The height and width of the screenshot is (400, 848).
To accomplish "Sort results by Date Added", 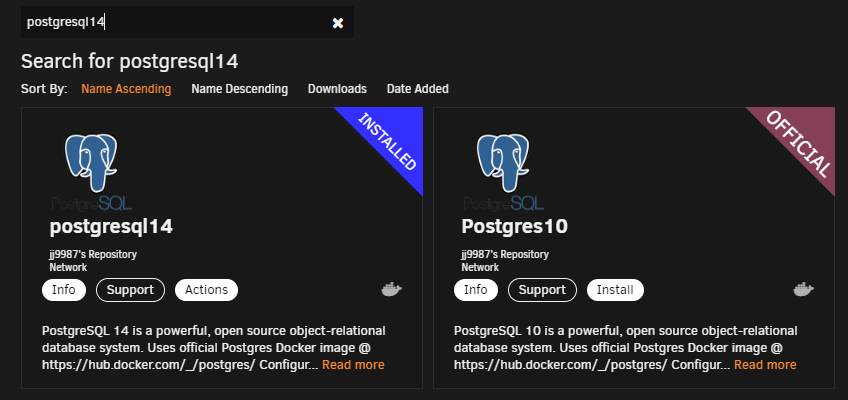I will pos(418,89).
